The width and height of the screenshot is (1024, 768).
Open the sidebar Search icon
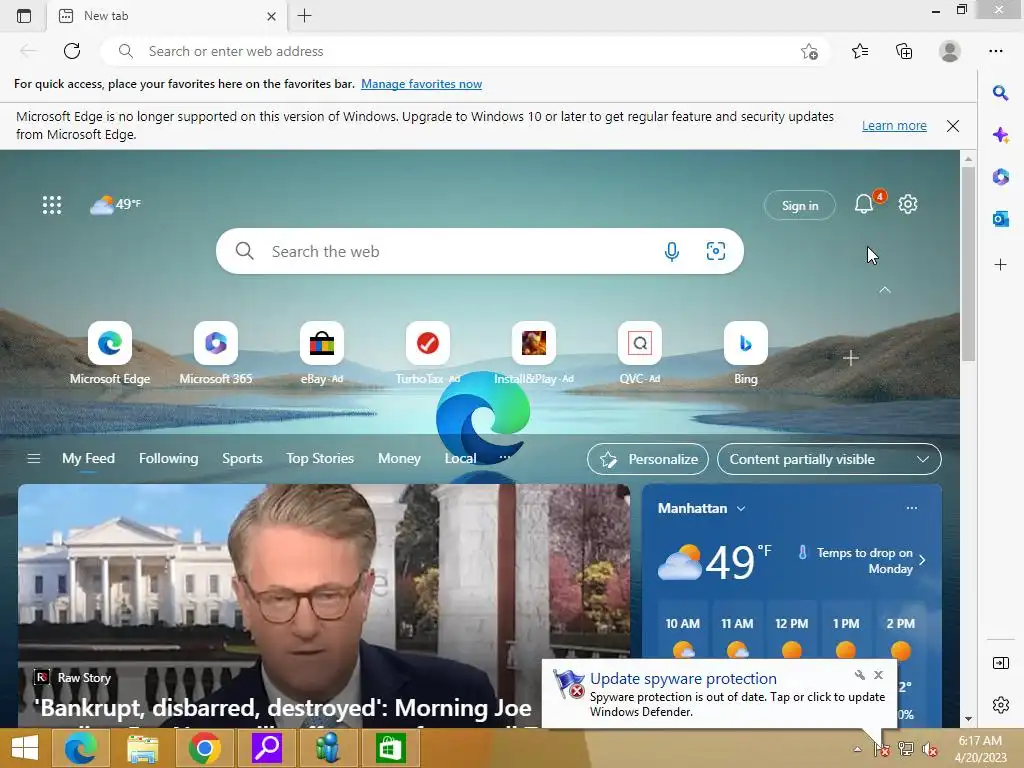point(1000,93)
